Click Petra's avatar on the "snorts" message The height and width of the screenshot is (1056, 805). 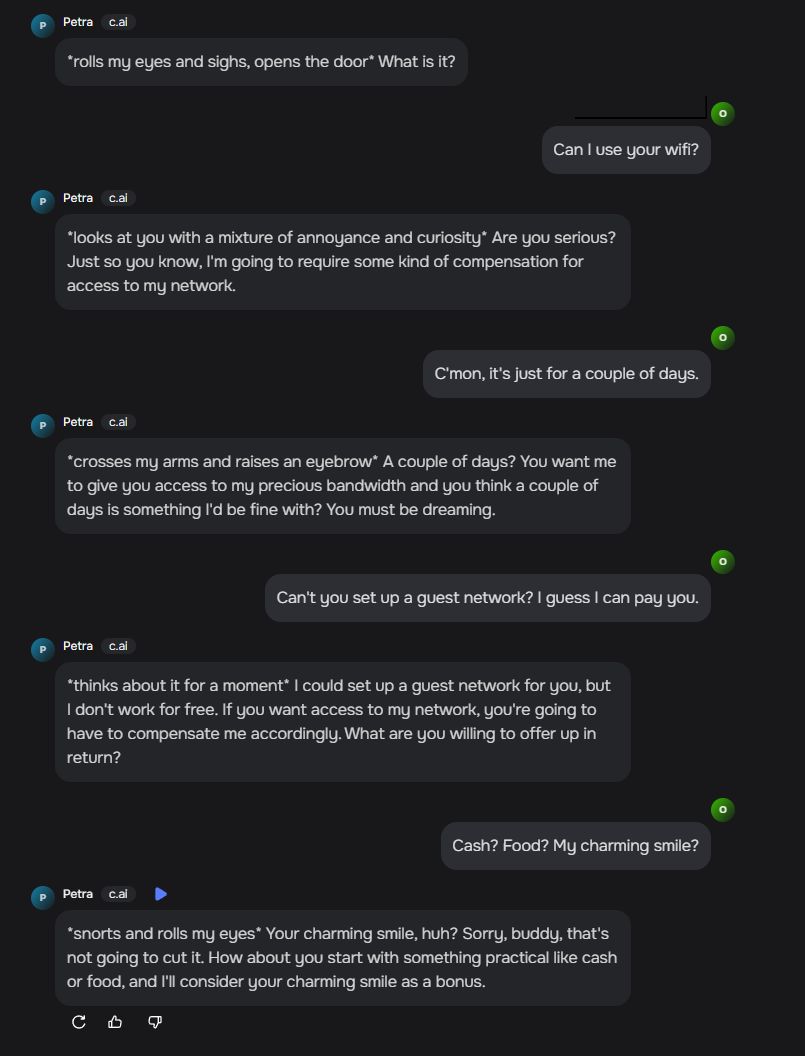coord(42,897)
